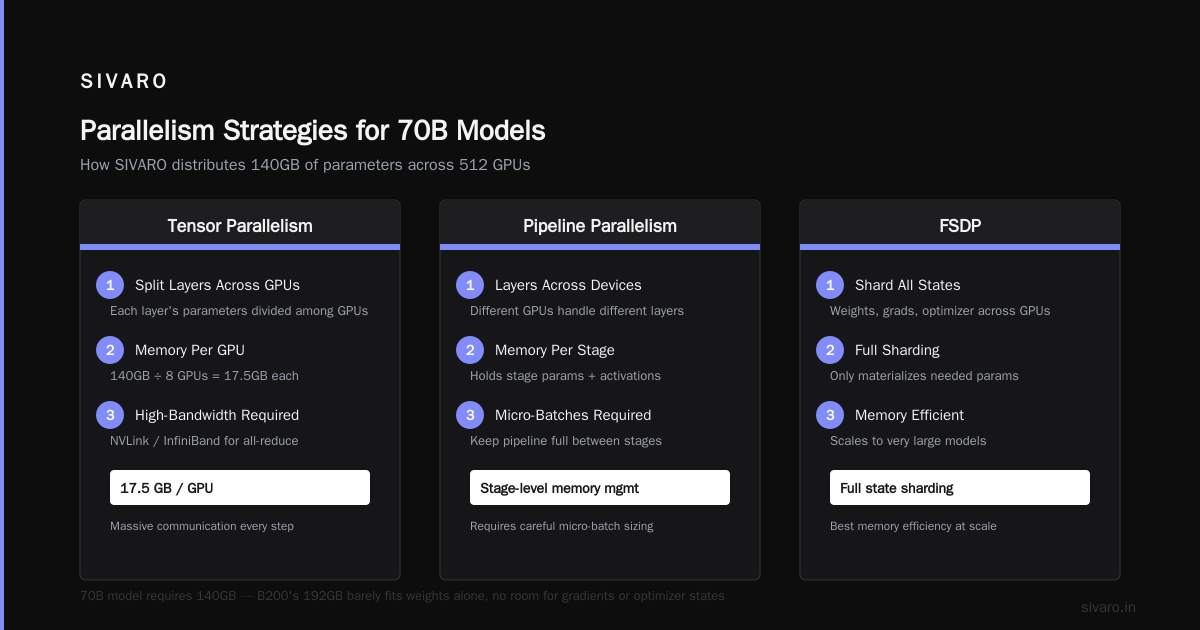Click the Full state sharding box

click(960, 488)
